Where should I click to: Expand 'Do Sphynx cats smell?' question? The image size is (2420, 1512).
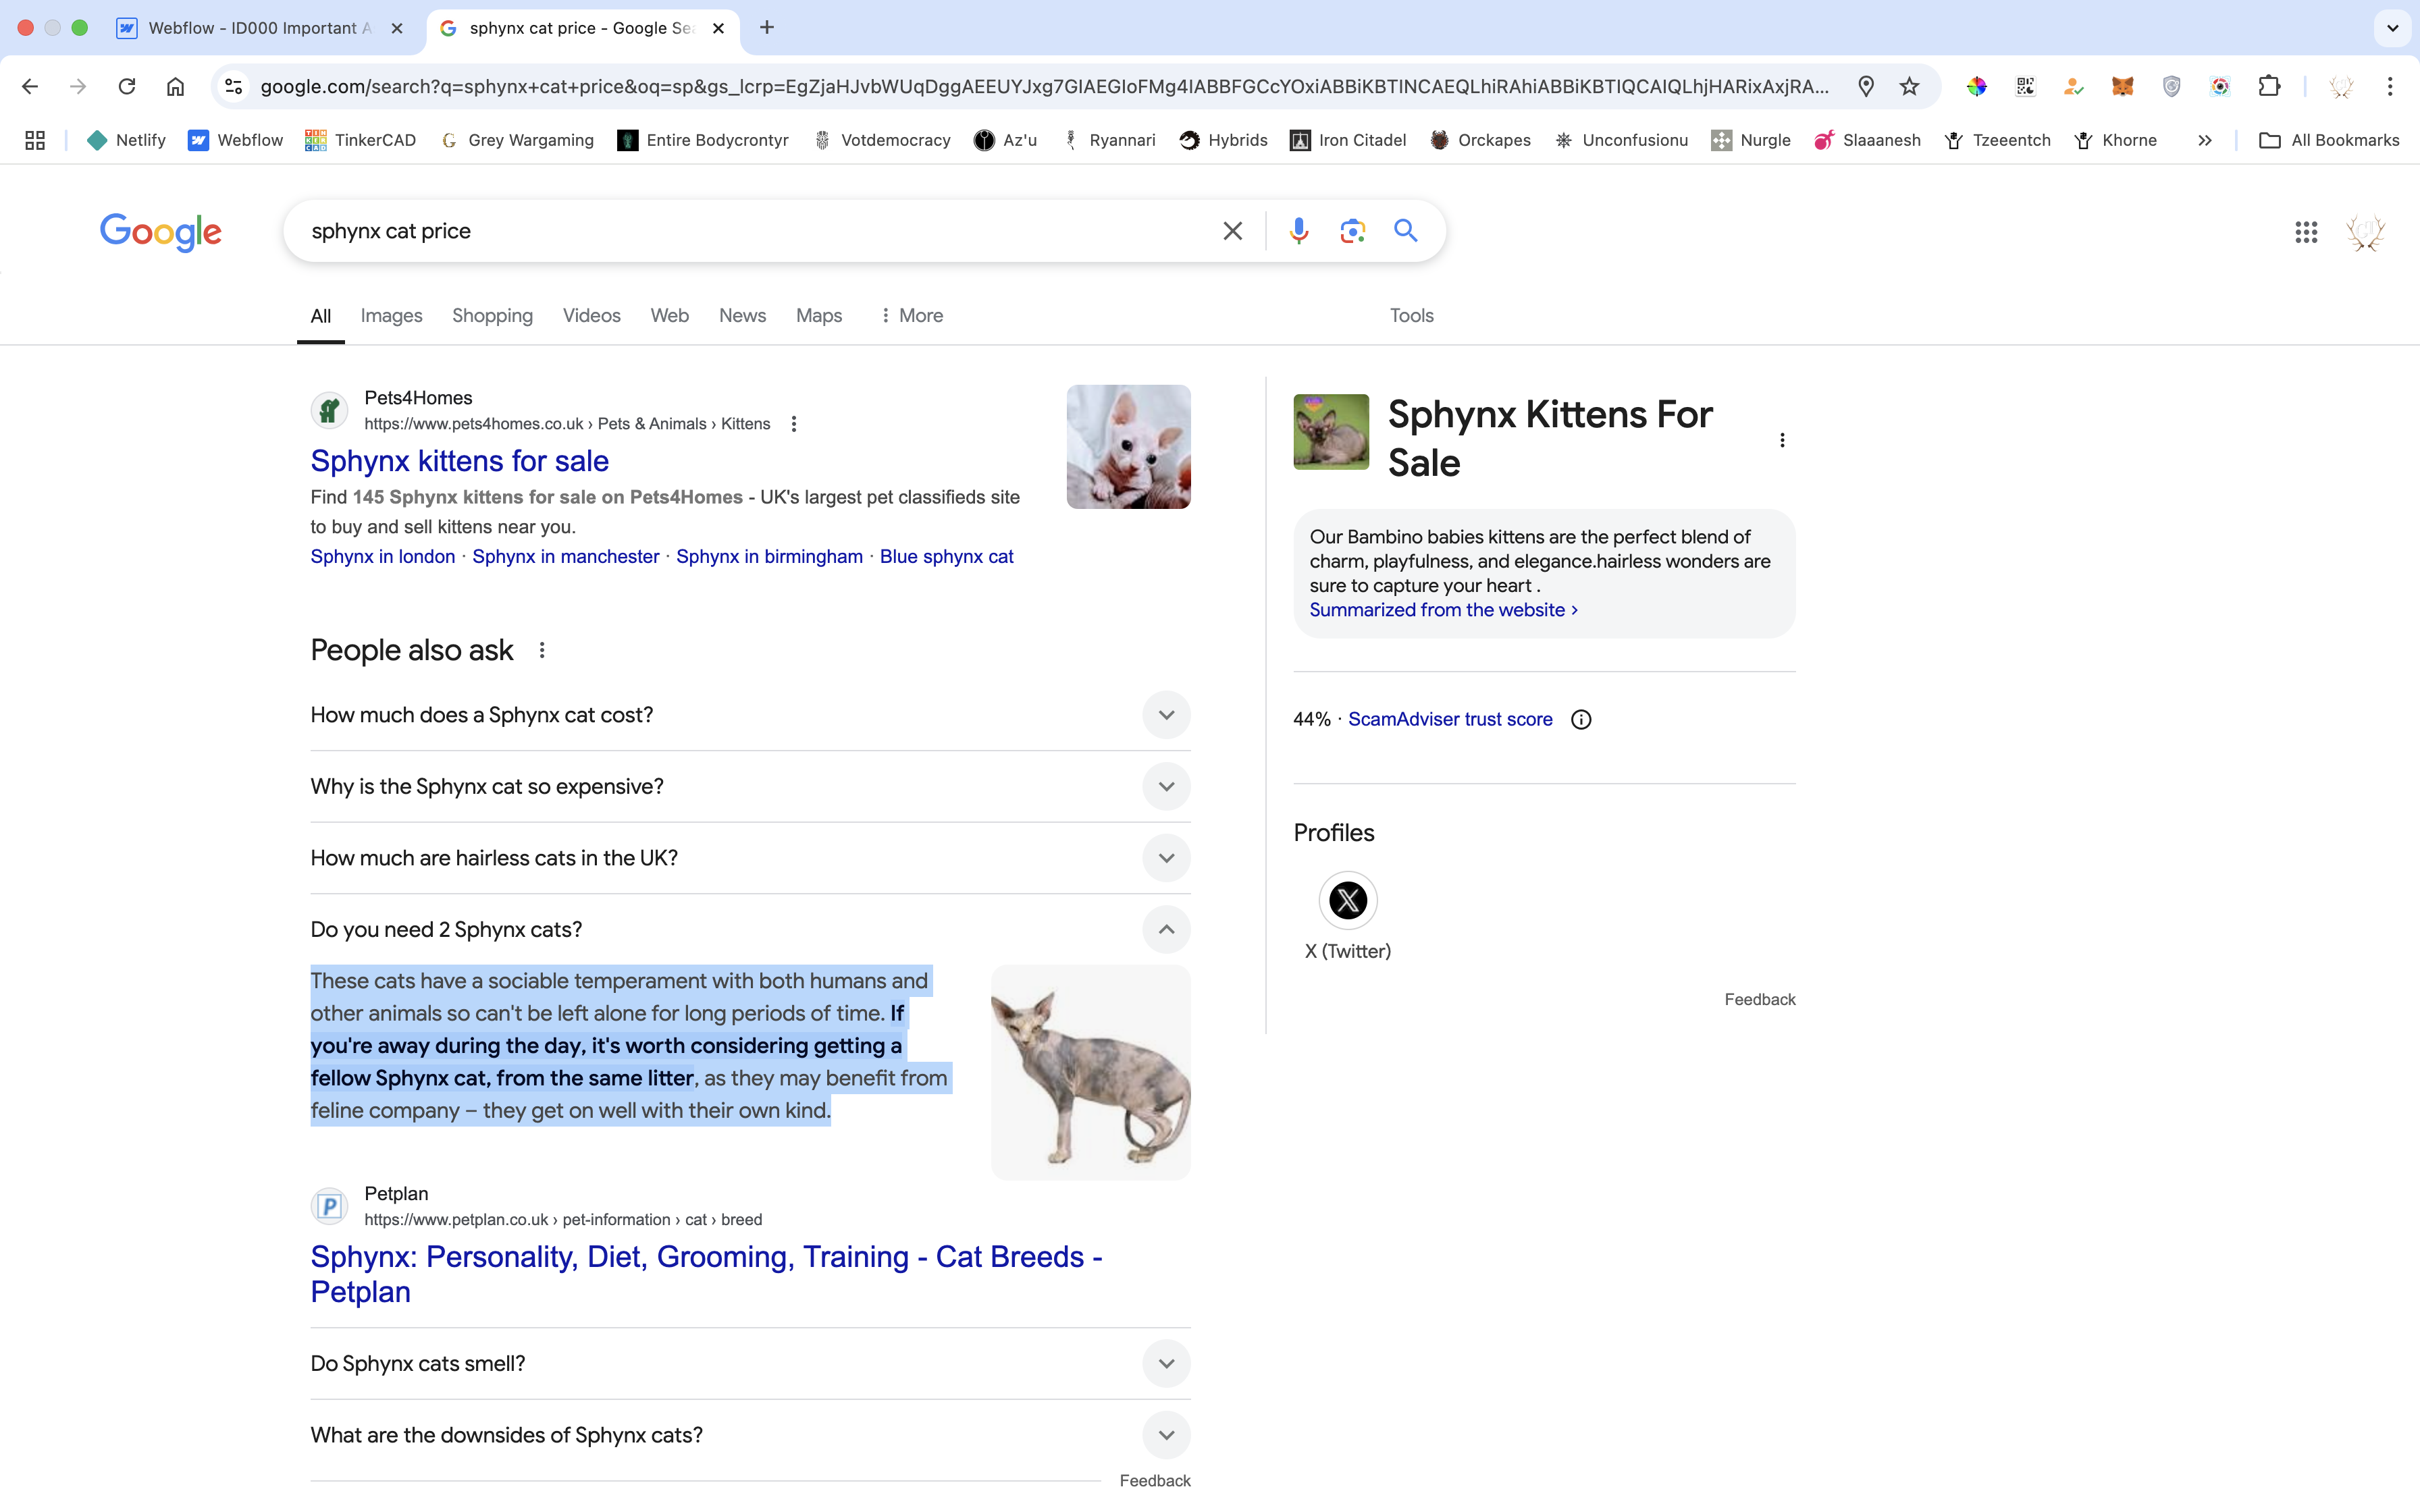pos(1165,1364)
